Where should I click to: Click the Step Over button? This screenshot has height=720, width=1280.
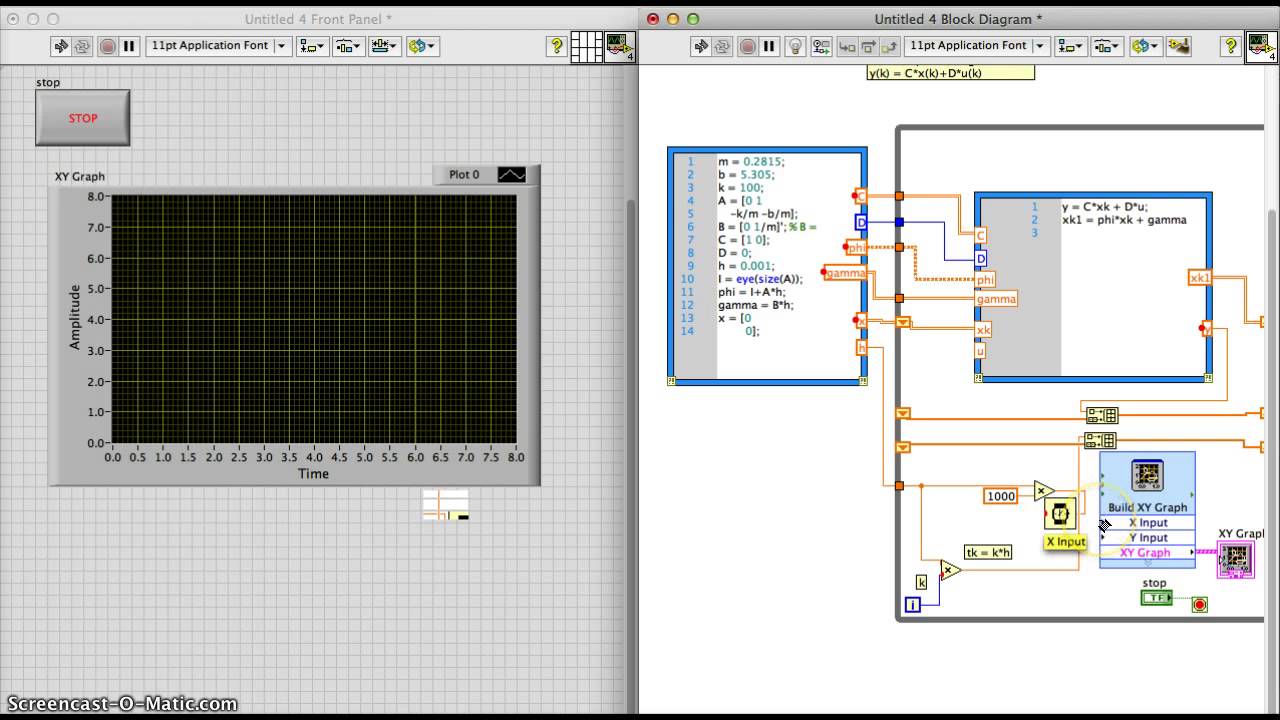pos(867,46)
